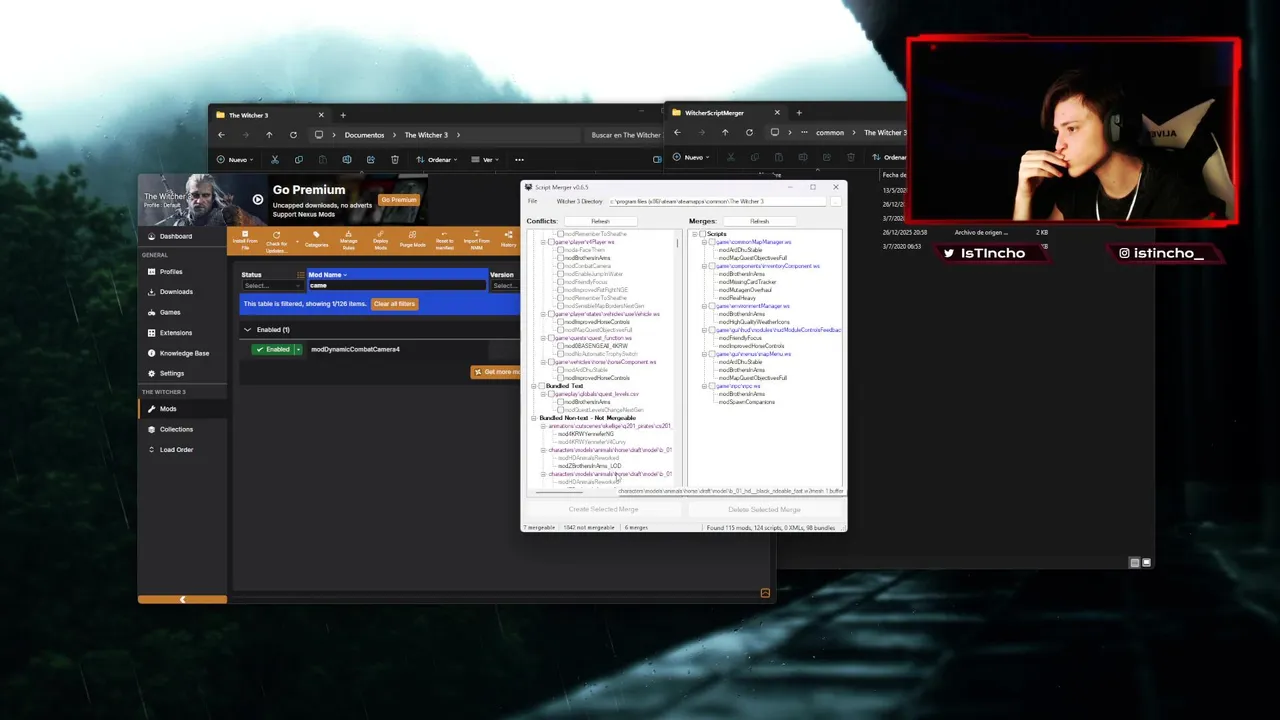Check modCombatCamera conflict checkbox
The height and width of the screenshot is (720, 1280).
560,266
